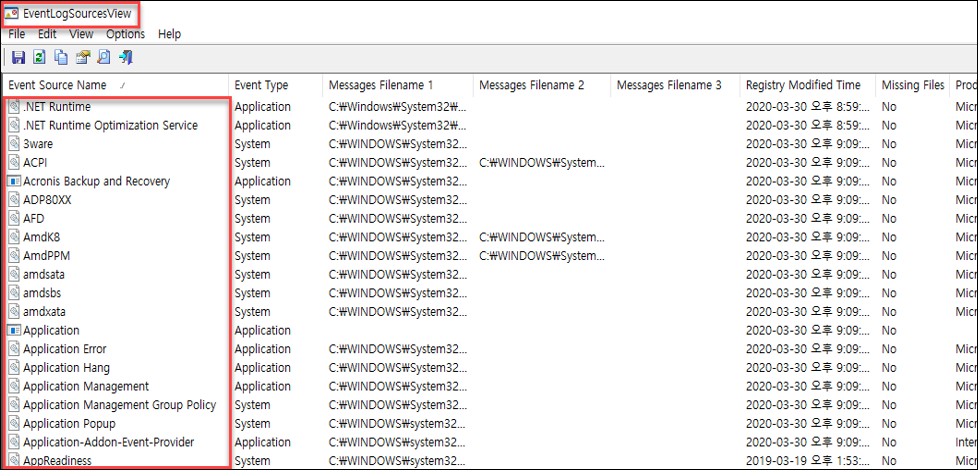Click Messages Filename 2 cell in AmdK8 row

coord(542,237)
